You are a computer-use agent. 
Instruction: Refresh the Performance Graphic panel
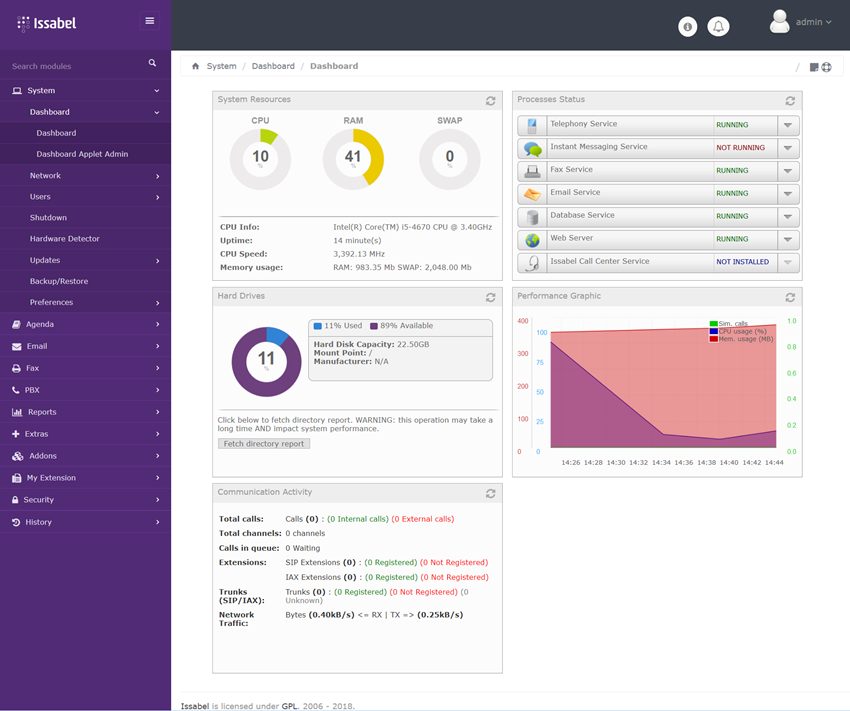point(790,298)
